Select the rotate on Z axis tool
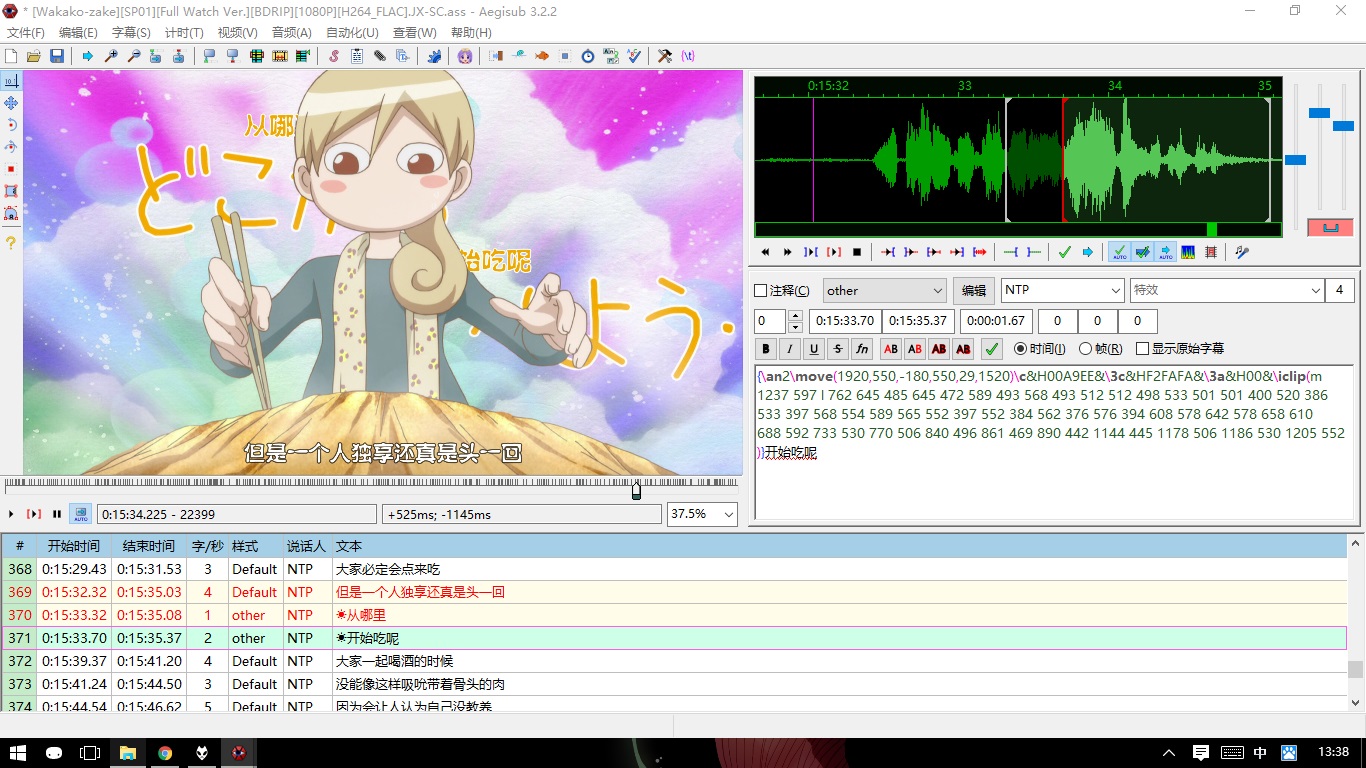Viewport: 1366px width, 768px height. coord(11,125)
